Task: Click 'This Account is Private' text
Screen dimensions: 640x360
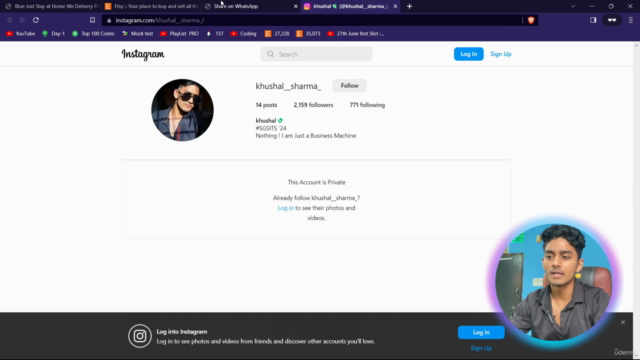Action: [x=316, y=182]
